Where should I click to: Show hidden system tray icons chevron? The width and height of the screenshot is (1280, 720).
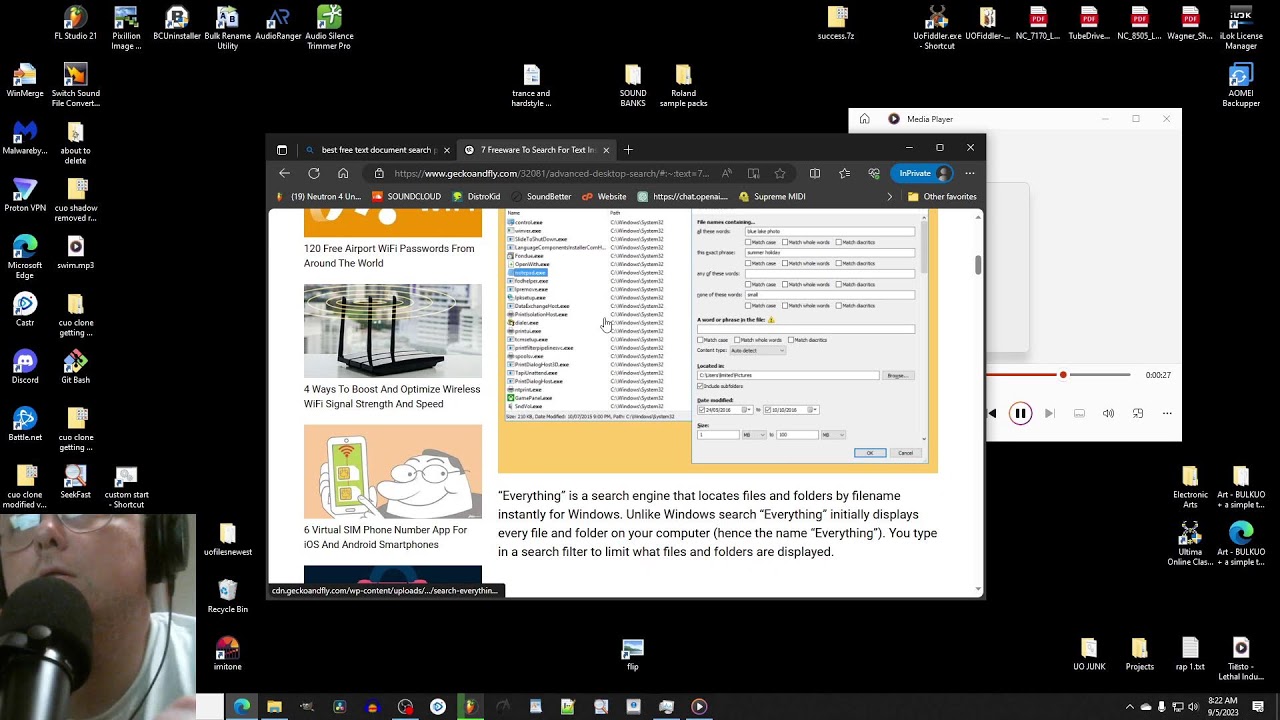point(1130,707)
